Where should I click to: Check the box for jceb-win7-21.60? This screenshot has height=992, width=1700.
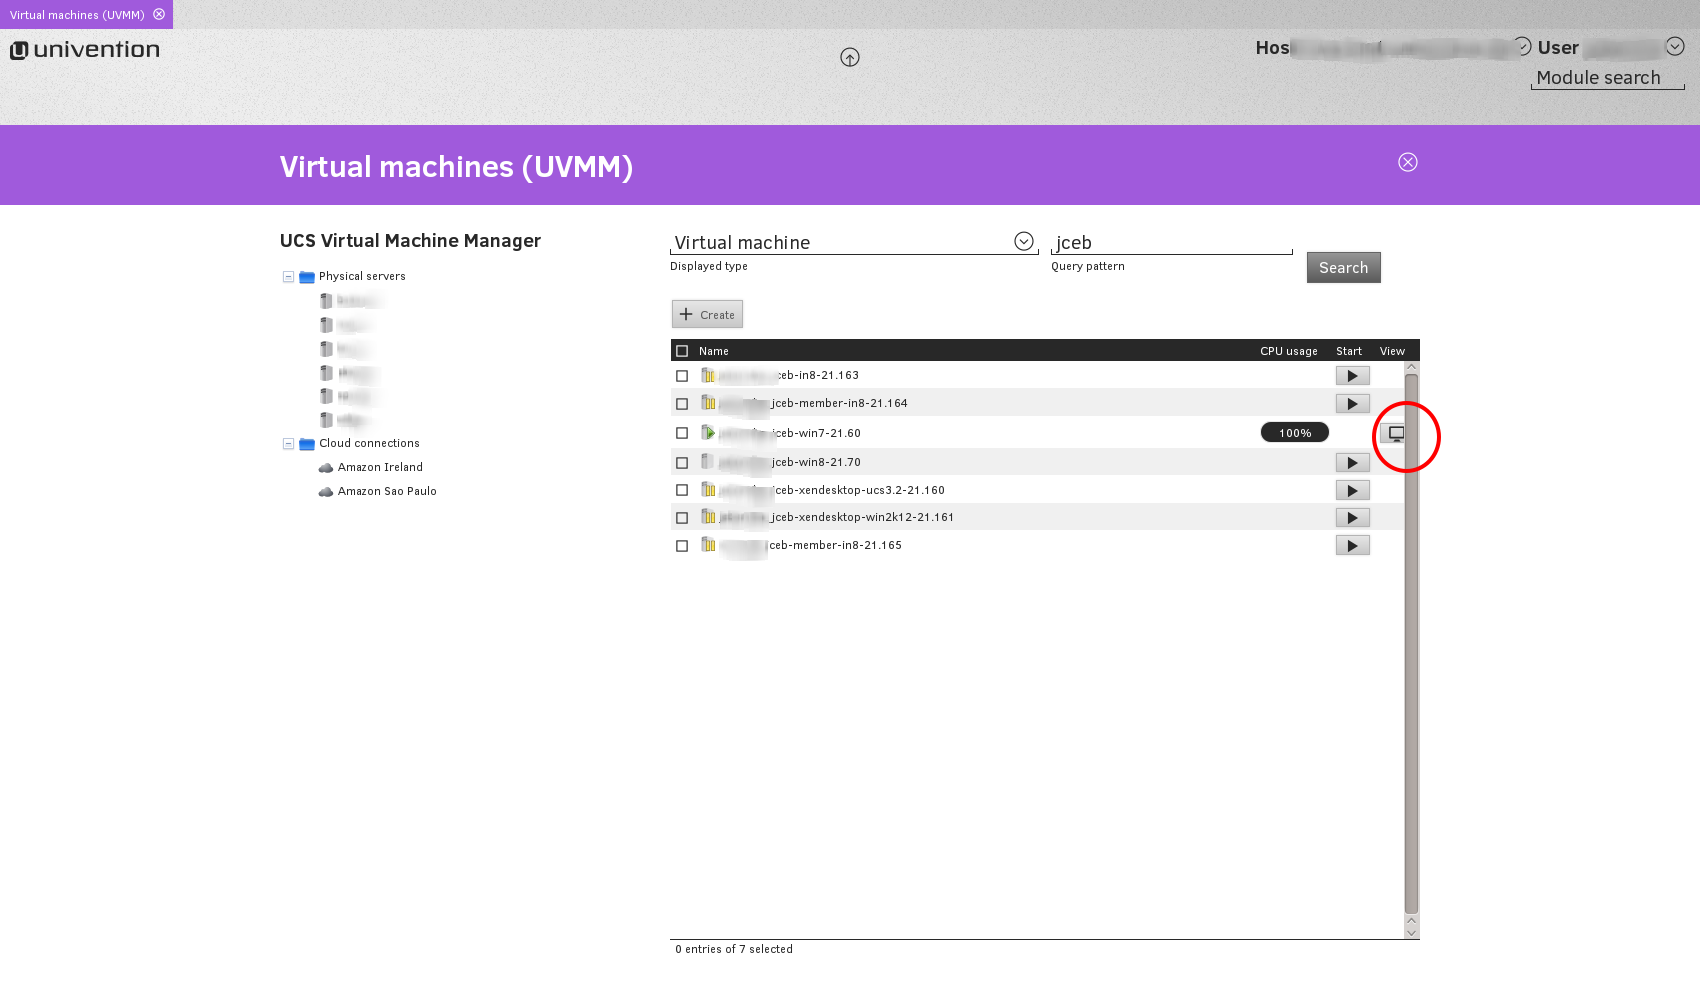click(682, 433)
